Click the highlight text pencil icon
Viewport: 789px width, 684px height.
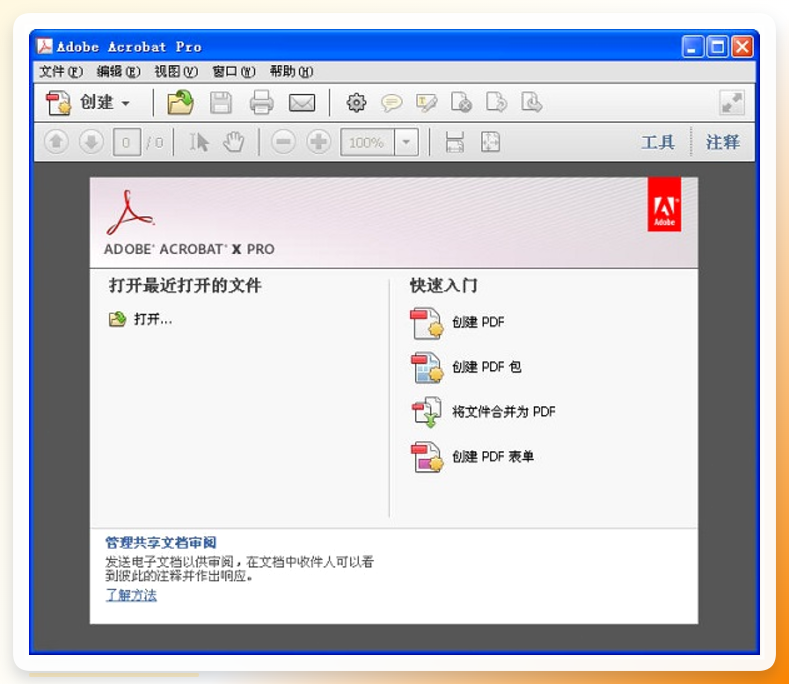(x=427, y=103)
